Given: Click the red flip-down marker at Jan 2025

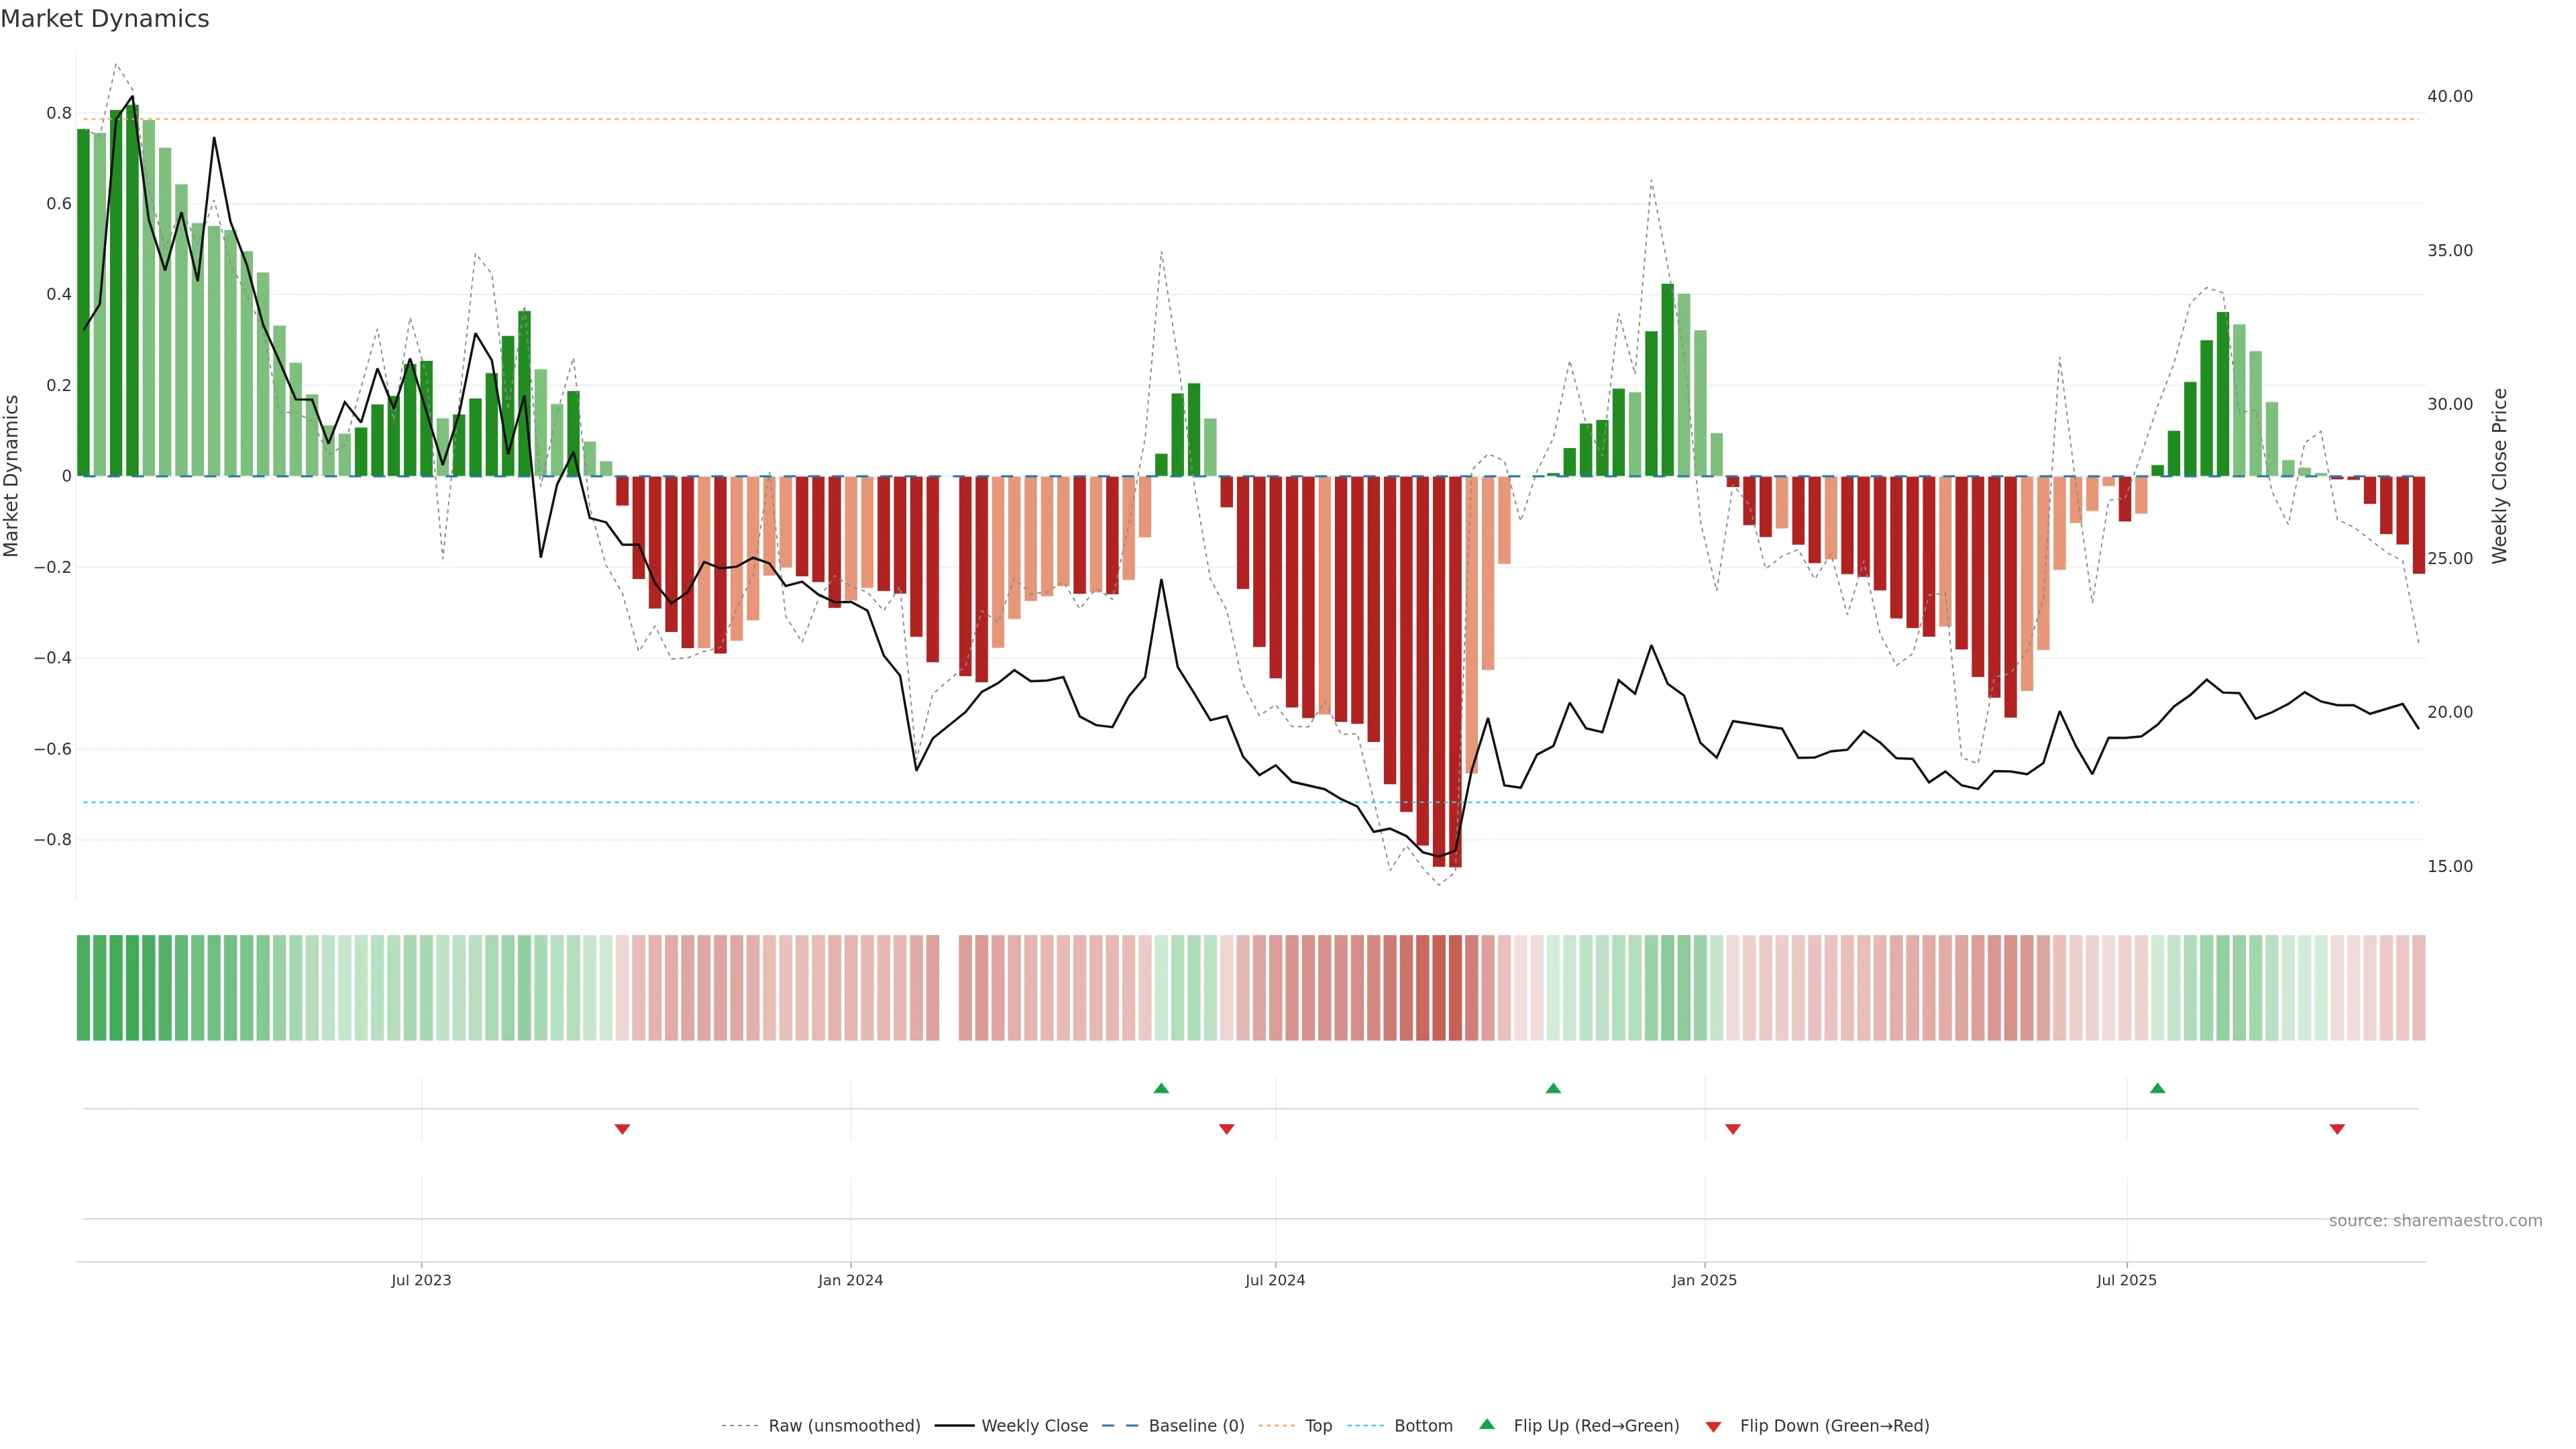Looking at the screenshot, I should point(1733,1129).
